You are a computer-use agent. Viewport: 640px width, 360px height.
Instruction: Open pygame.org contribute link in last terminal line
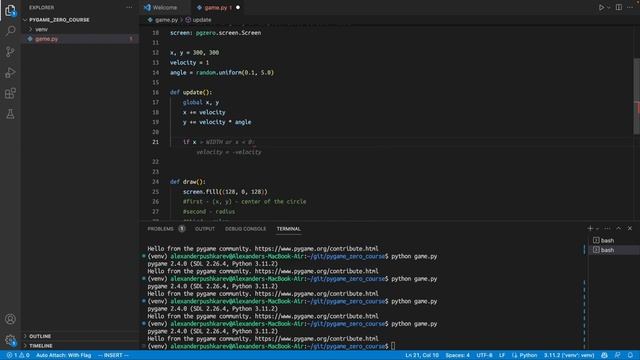coord(317,339)
